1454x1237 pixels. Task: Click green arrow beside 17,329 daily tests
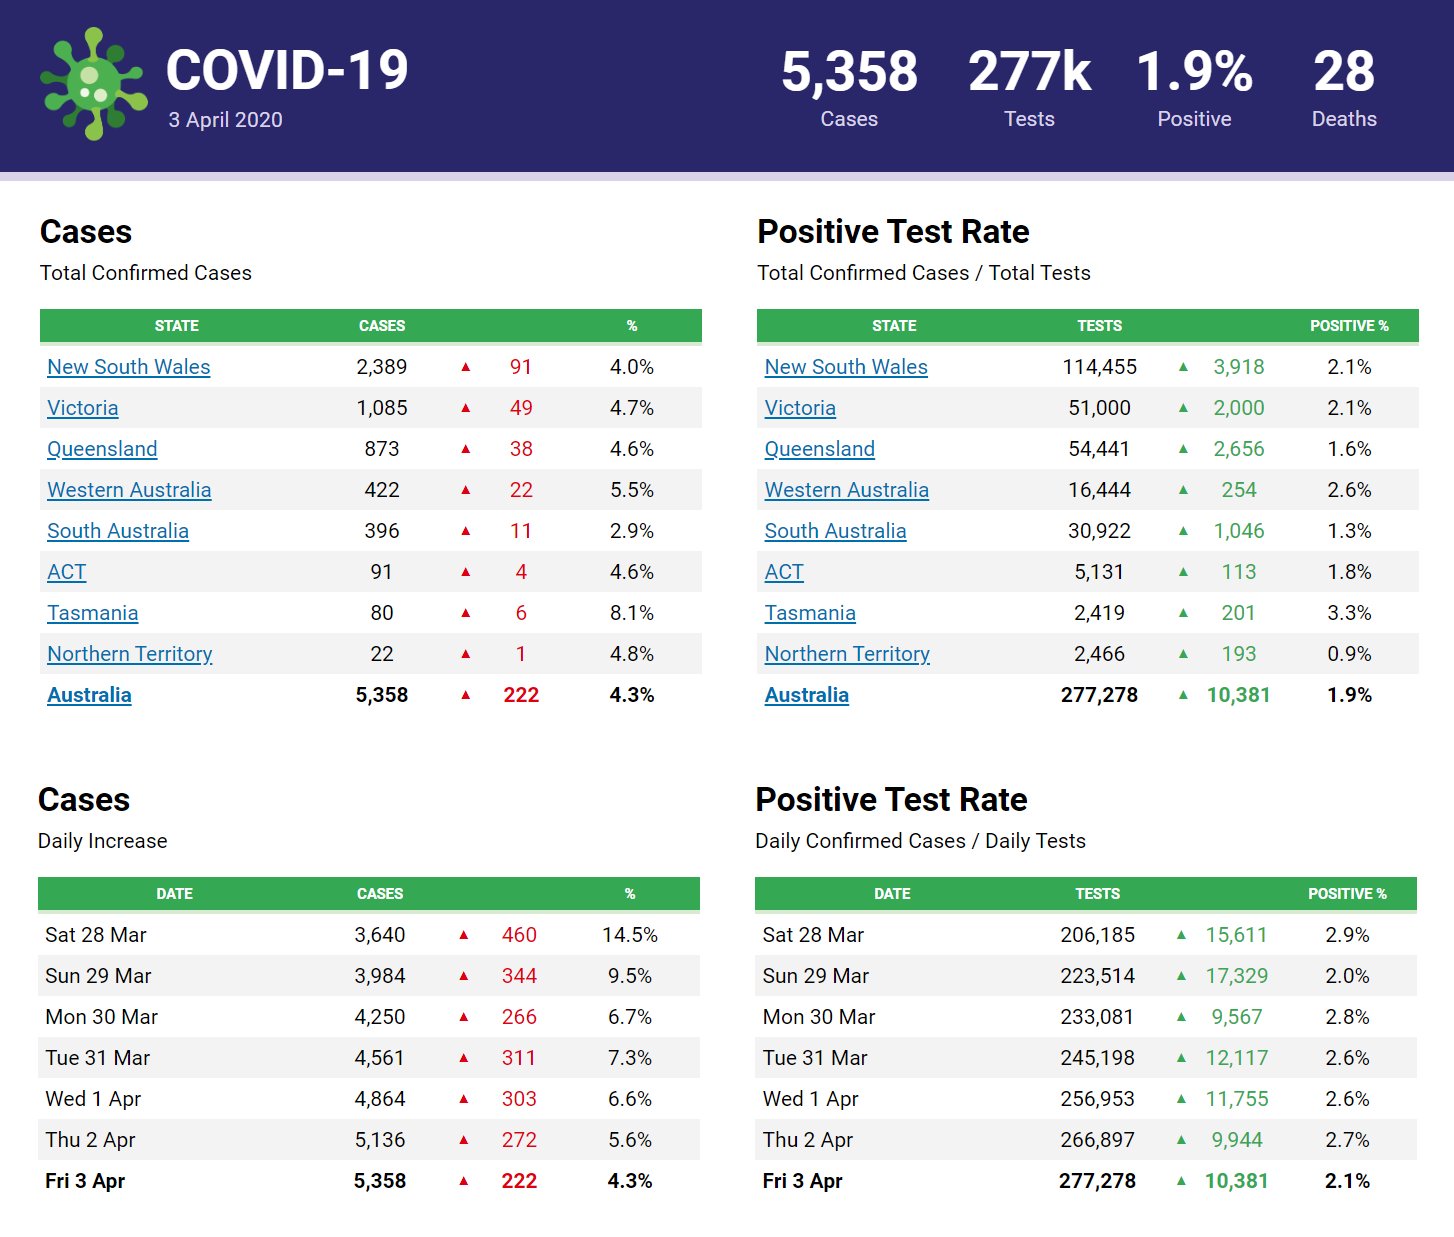pyautogui.click(x=1182, y=976)
